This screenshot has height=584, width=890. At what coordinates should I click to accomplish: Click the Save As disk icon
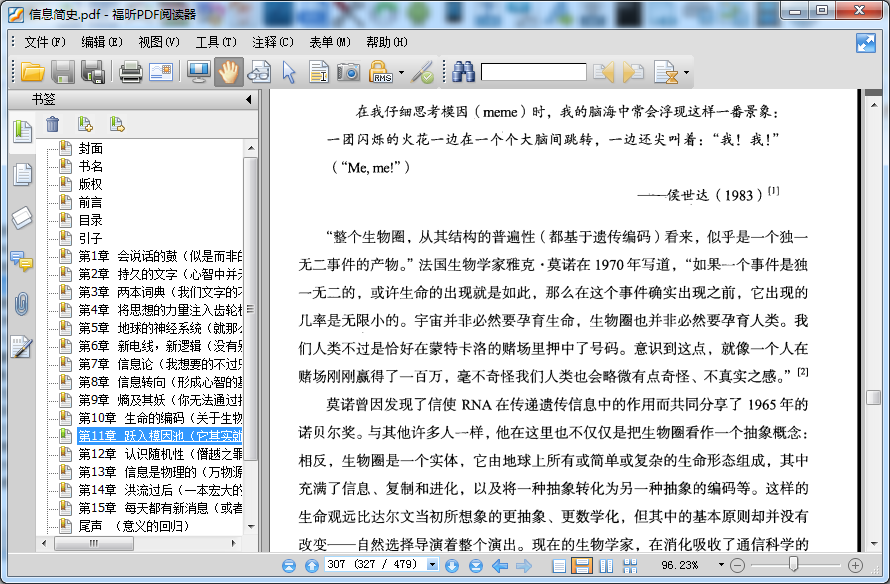click(x=93, y=72)
